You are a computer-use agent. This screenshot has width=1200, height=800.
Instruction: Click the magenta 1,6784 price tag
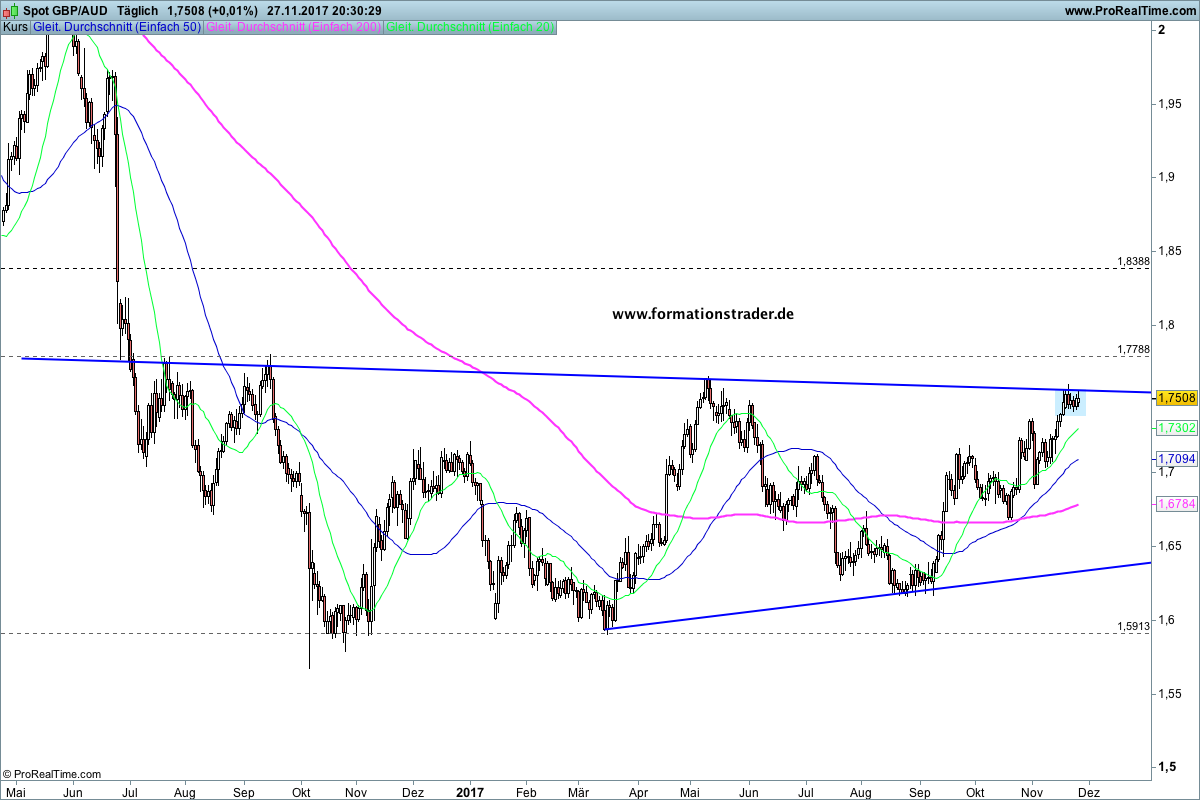(x=1176, y=505)
